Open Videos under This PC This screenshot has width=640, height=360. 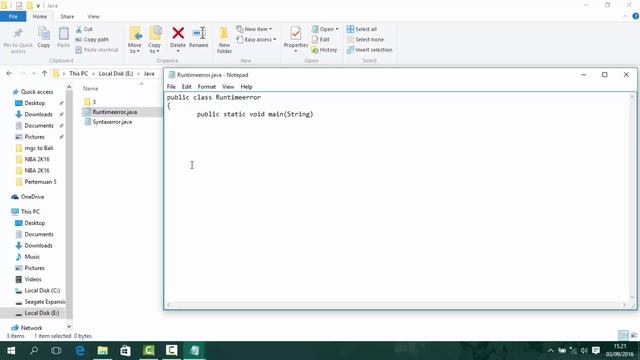pos(33,279)
